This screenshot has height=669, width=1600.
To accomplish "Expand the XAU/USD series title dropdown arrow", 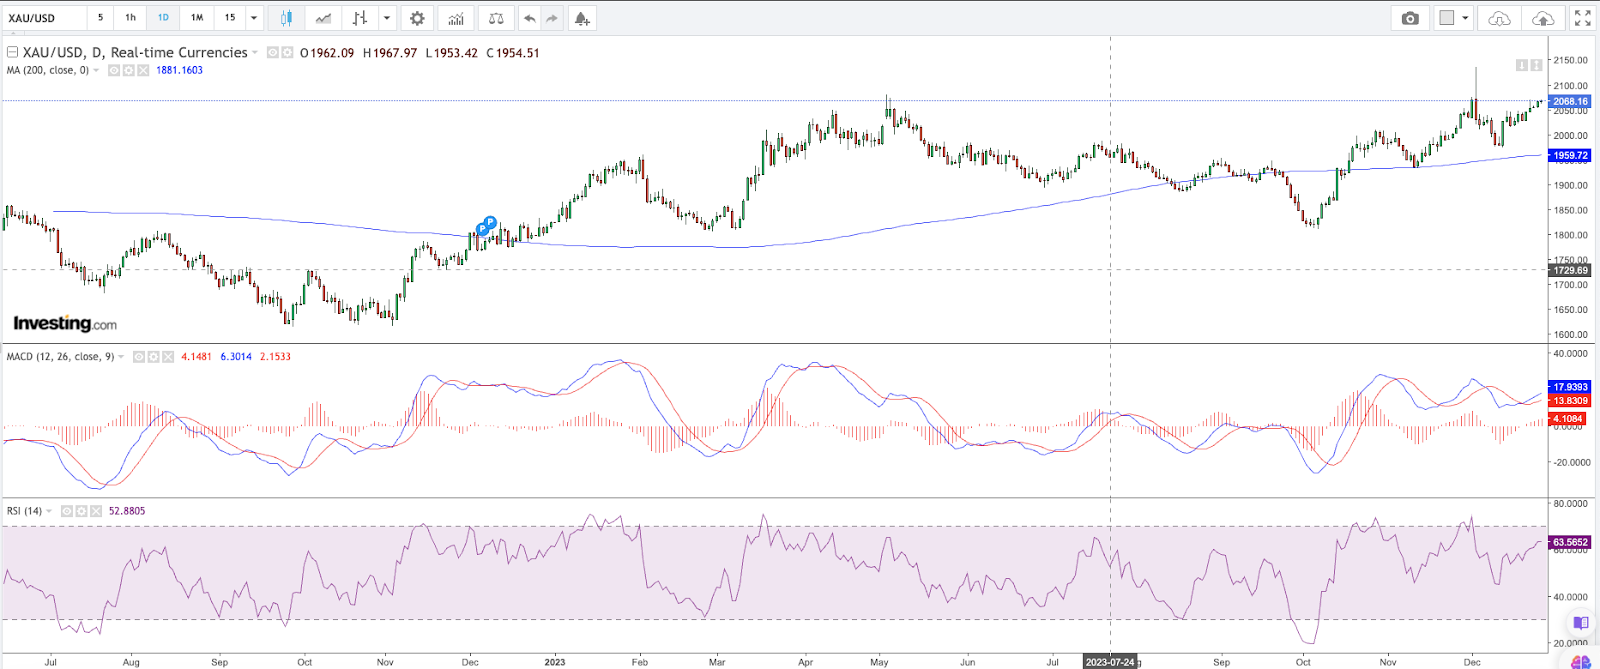I will point(255,53).
